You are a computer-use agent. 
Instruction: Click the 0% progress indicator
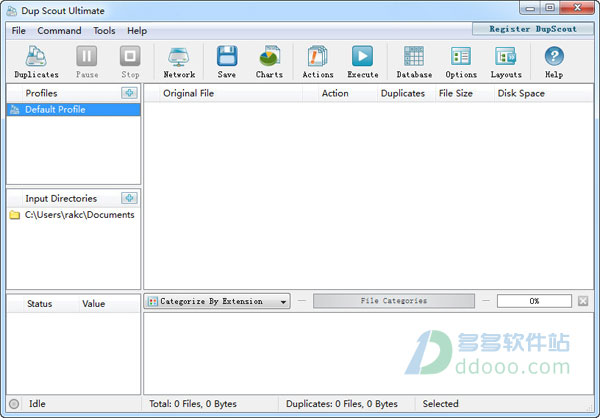coord(534,301)
